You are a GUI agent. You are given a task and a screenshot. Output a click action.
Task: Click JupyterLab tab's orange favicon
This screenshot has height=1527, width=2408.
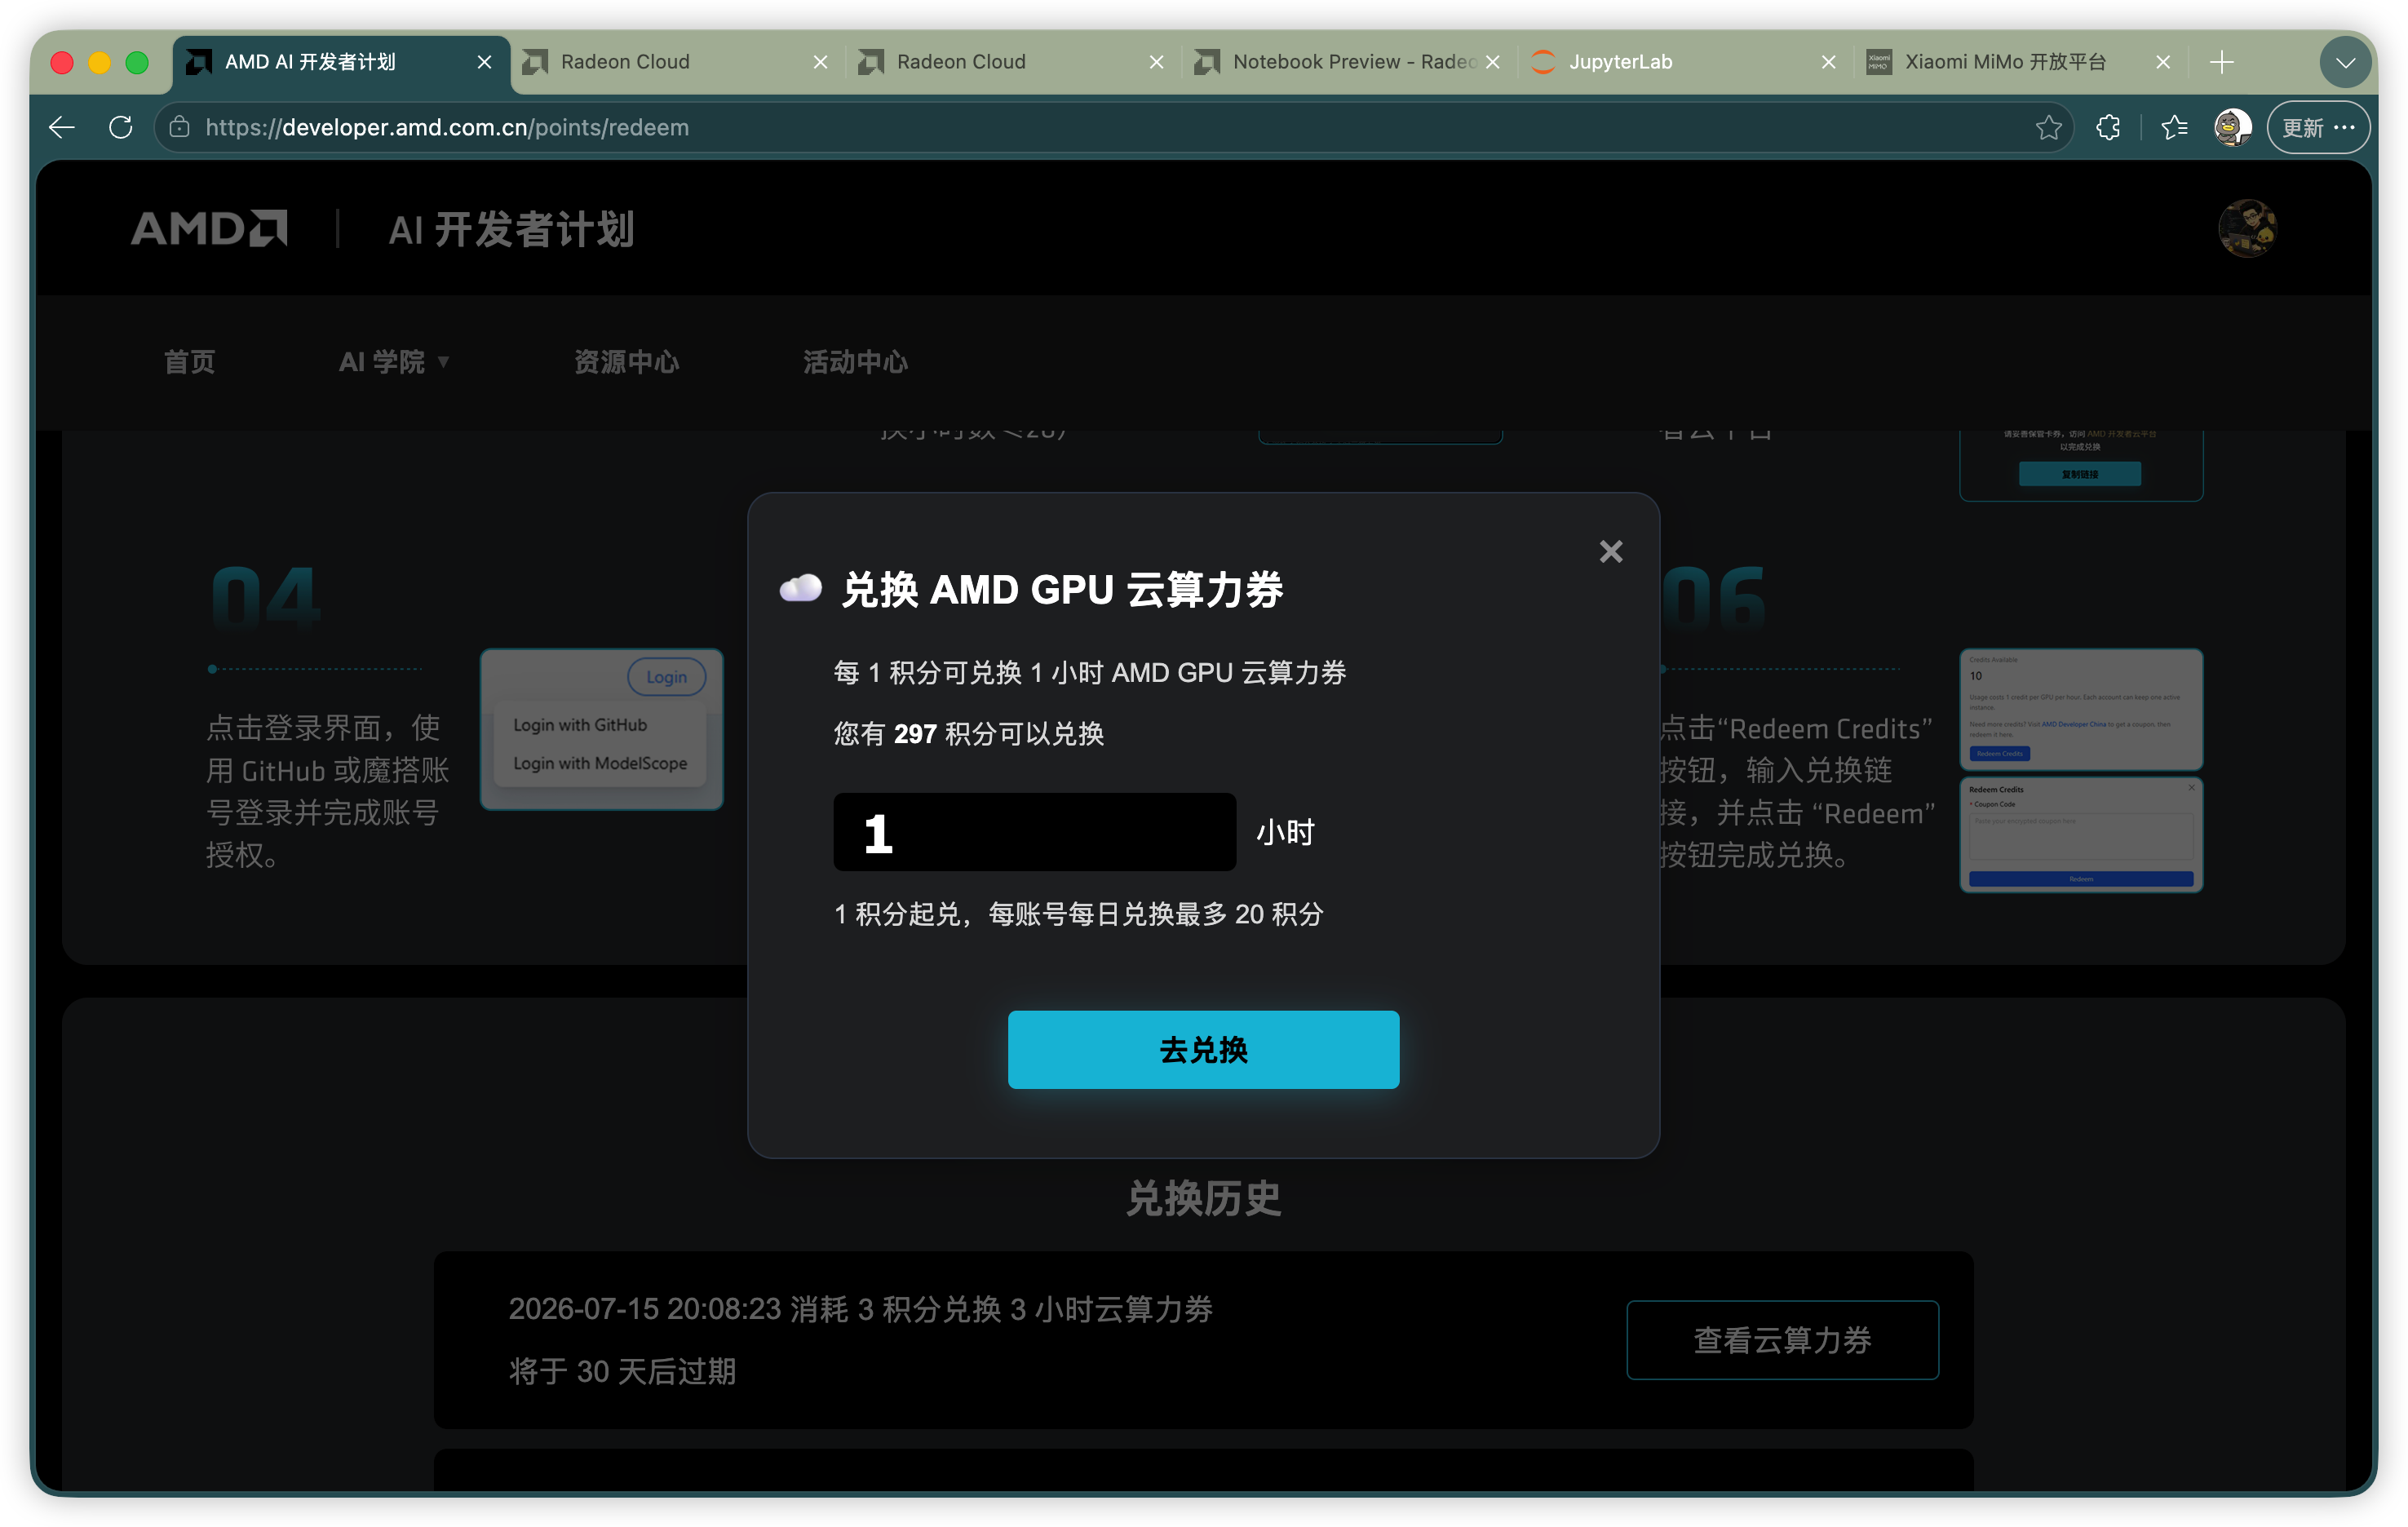(x=1543, y=62)
